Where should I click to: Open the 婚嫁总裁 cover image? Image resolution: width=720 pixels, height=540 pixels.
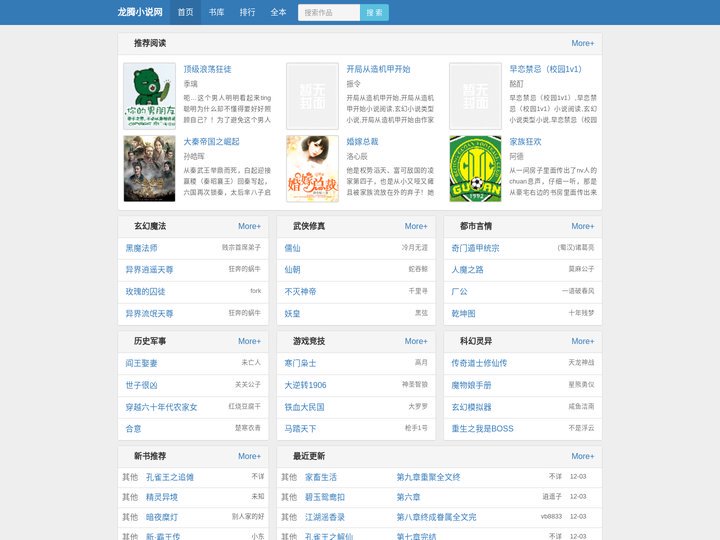pos(312,169)
